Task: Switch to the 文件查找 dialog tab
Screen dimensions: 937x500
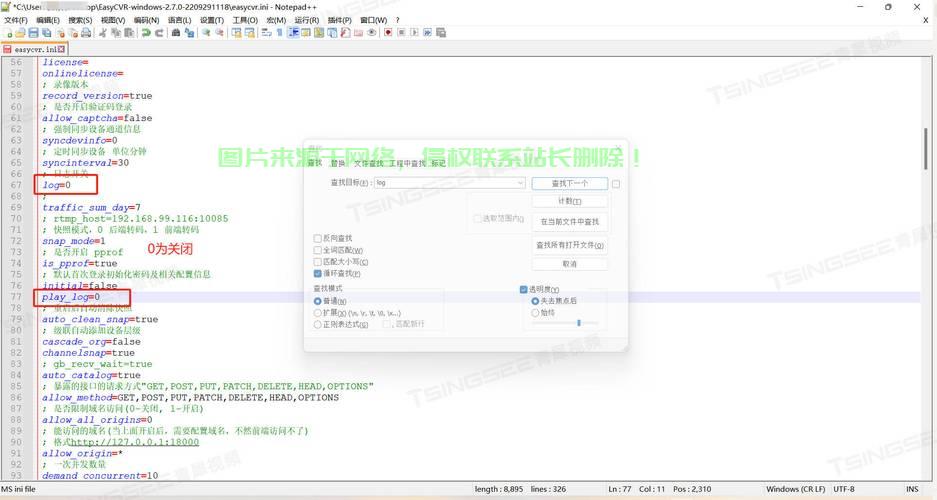Action: 369,163
